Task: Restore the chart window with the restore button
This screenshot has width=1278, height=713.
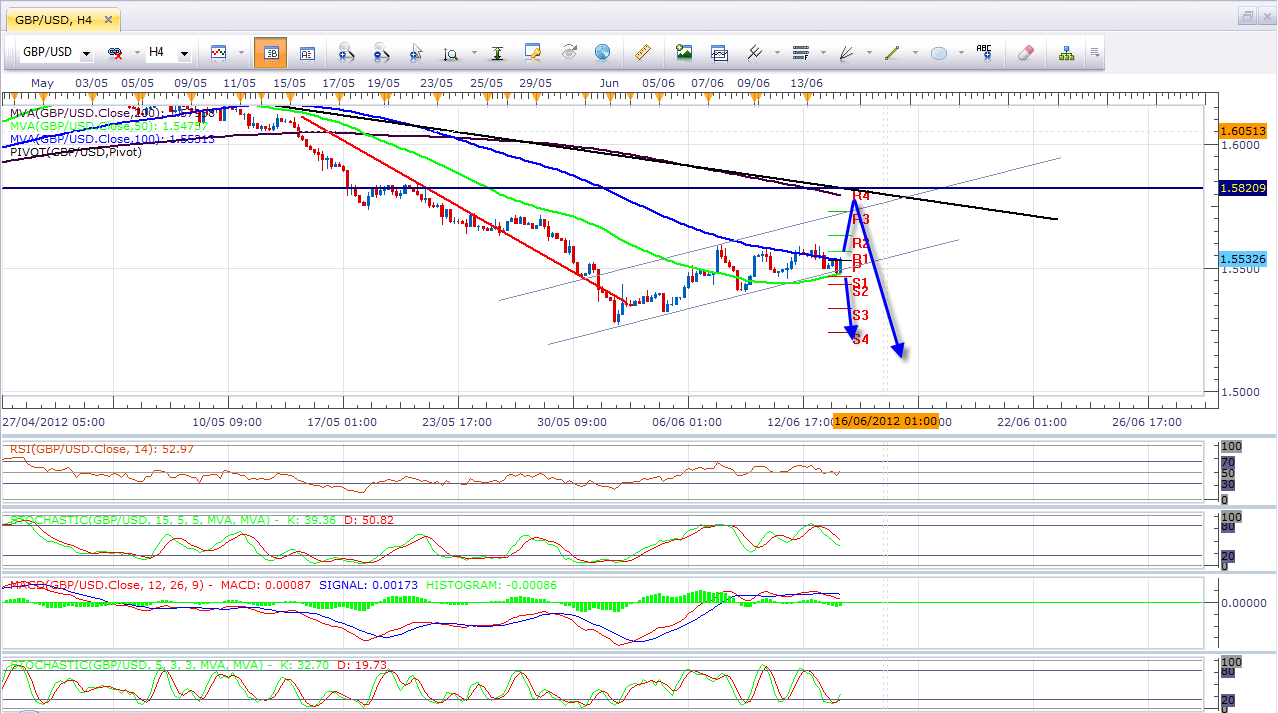Action: point(1247,16)
